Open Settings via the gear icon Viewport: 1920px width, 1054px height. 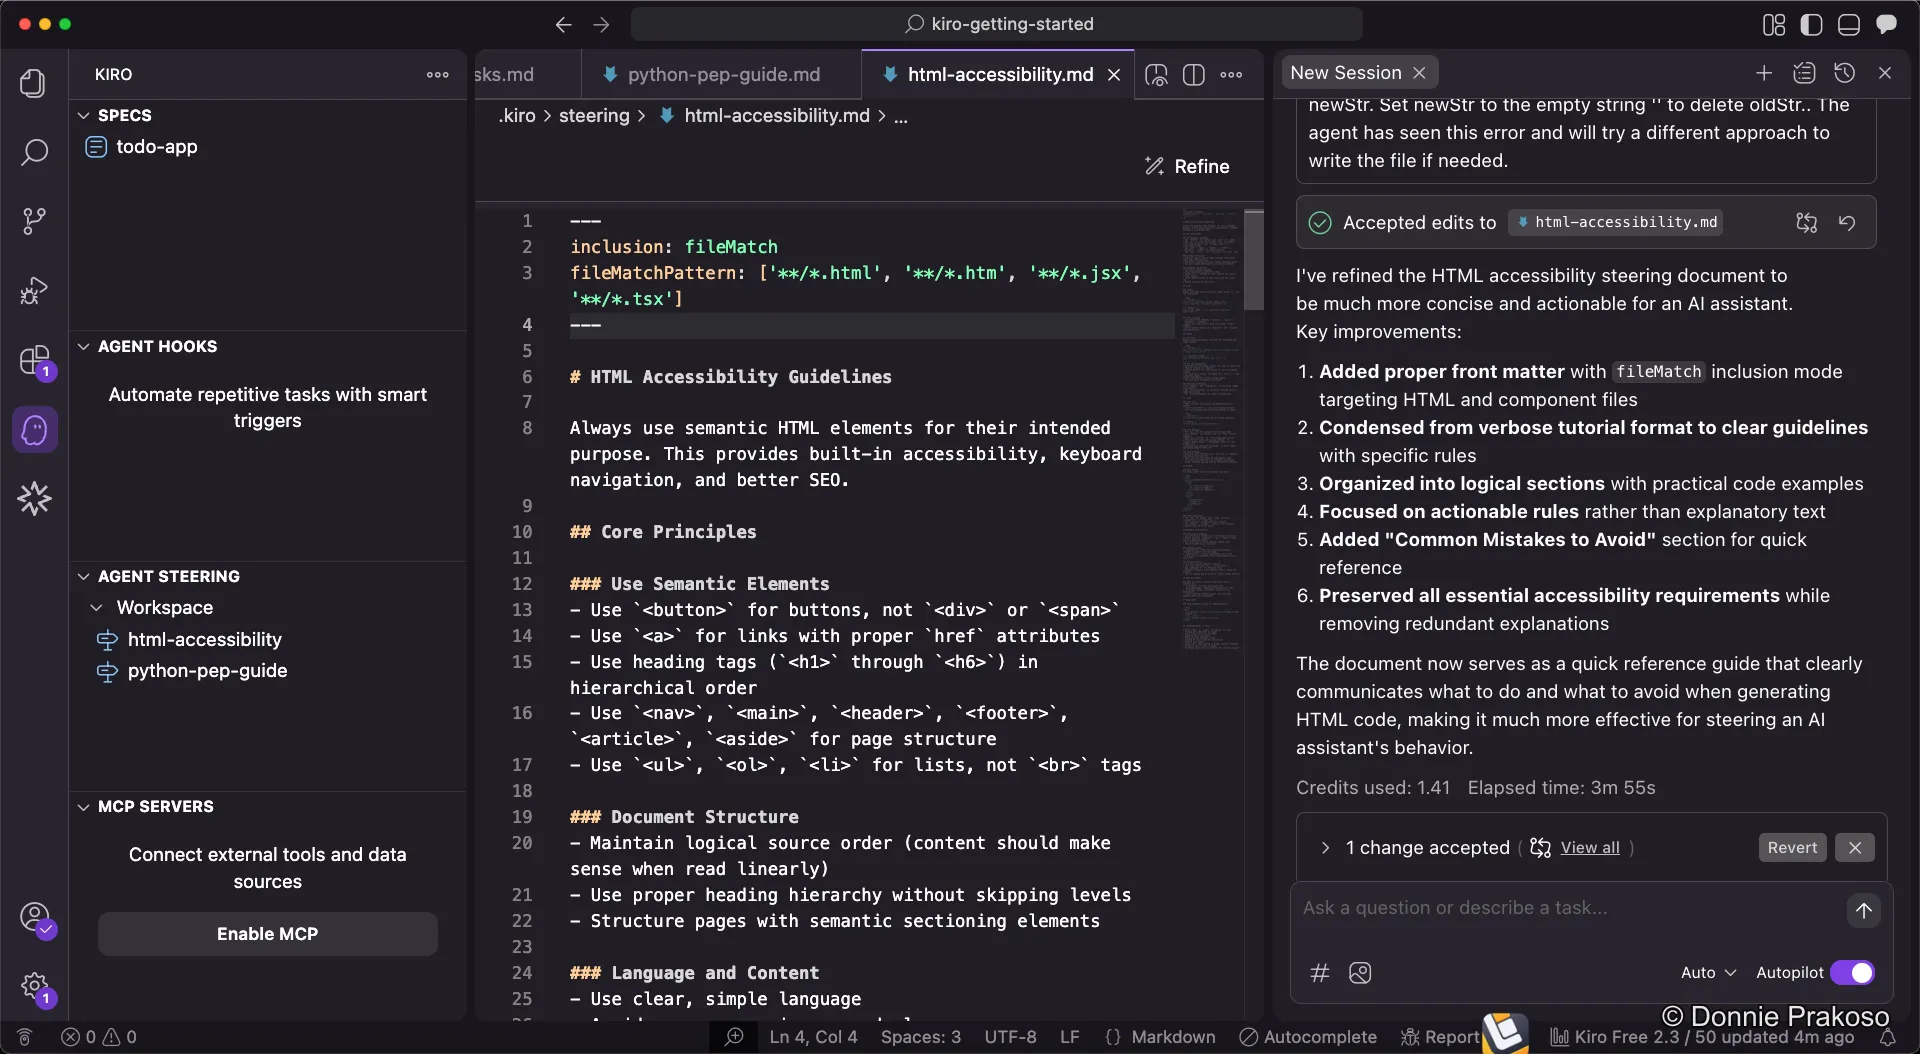(x=34, y=985)
